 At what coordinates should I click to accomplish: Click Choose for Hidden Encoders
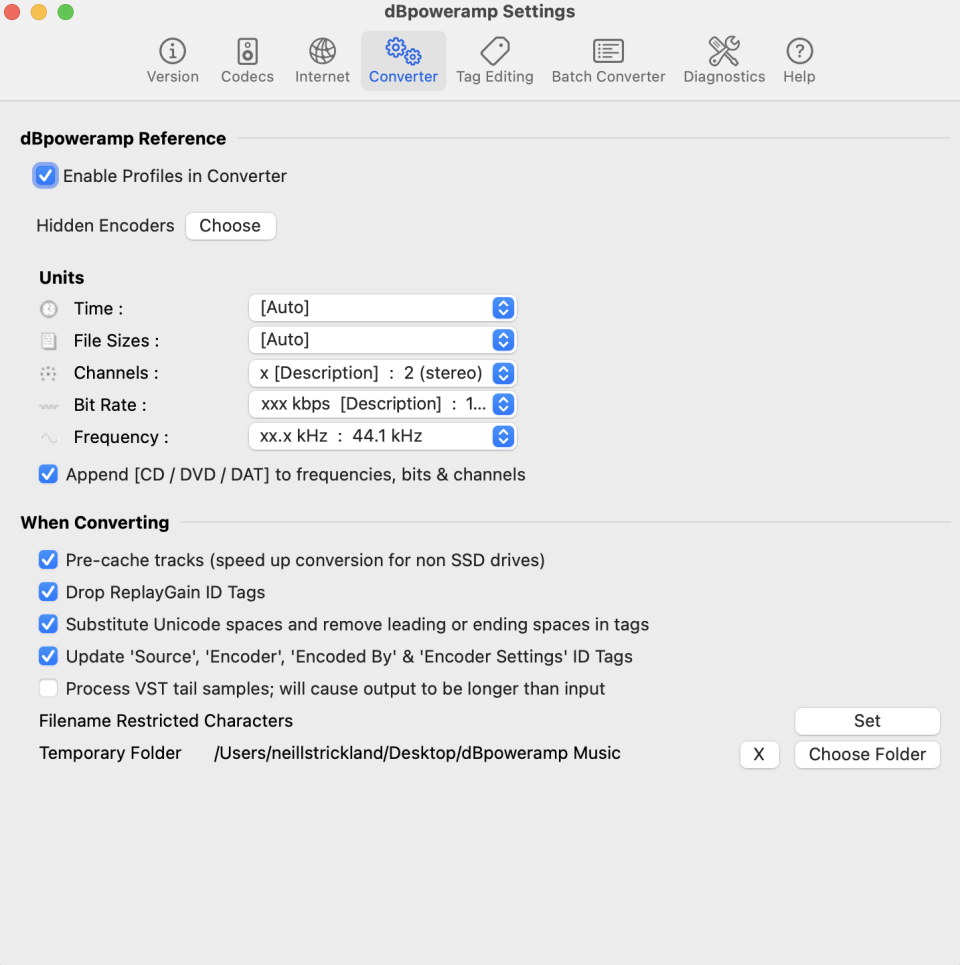coord(230,226)
